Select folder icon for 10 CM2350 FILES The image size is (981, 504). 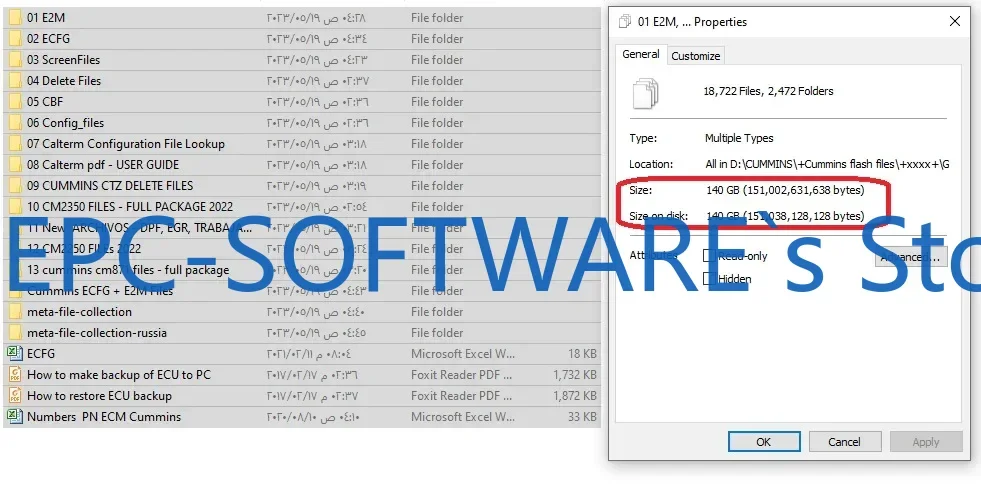point(15,206)
